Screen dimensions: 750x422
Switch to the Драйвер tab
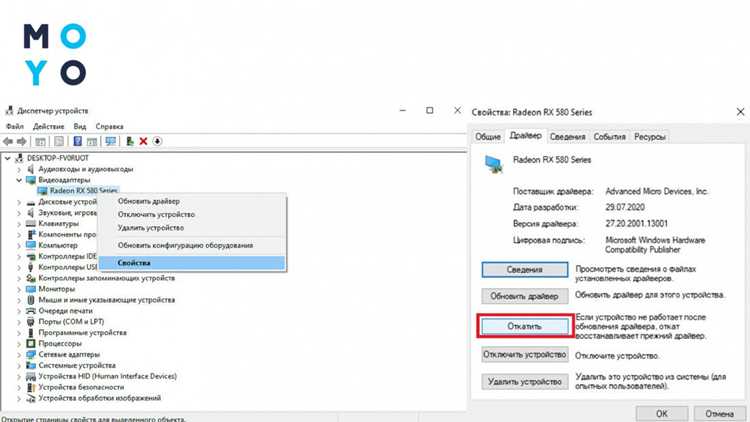click(525, 136)
